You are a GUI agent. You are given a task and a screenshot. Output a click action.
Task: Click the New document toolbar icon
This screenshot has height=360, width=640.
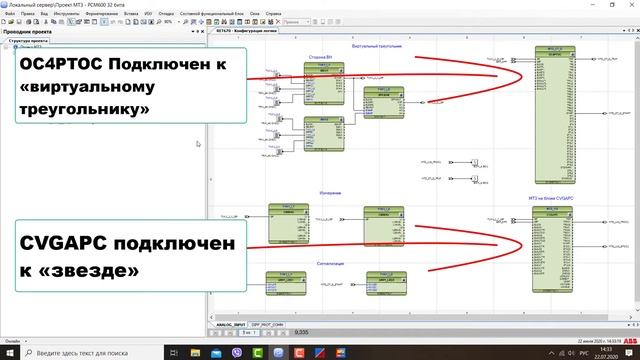pyautogui.click(x=4, y=22)
